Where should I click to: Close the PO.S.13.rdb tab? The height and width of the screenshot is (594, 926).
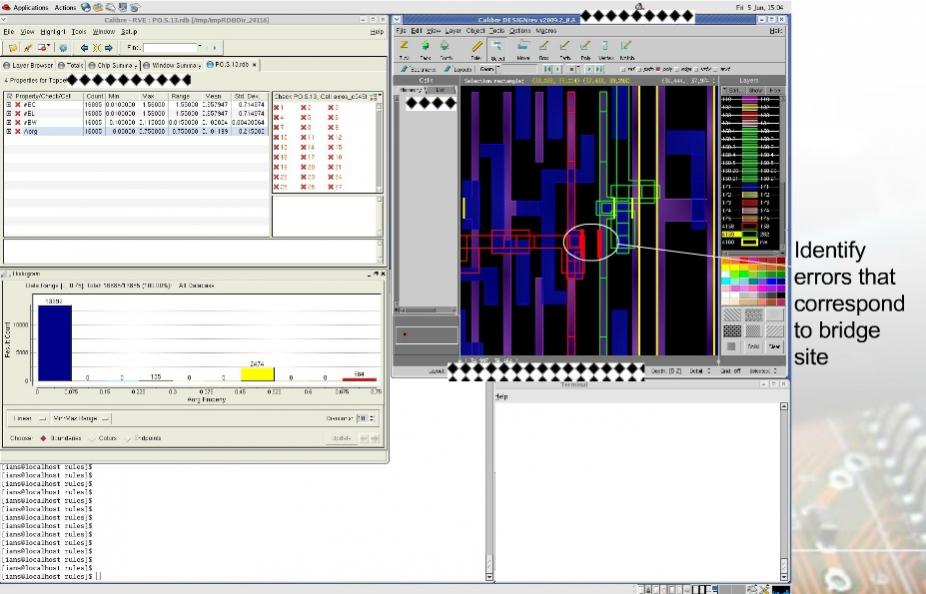[x=255, y=64]
